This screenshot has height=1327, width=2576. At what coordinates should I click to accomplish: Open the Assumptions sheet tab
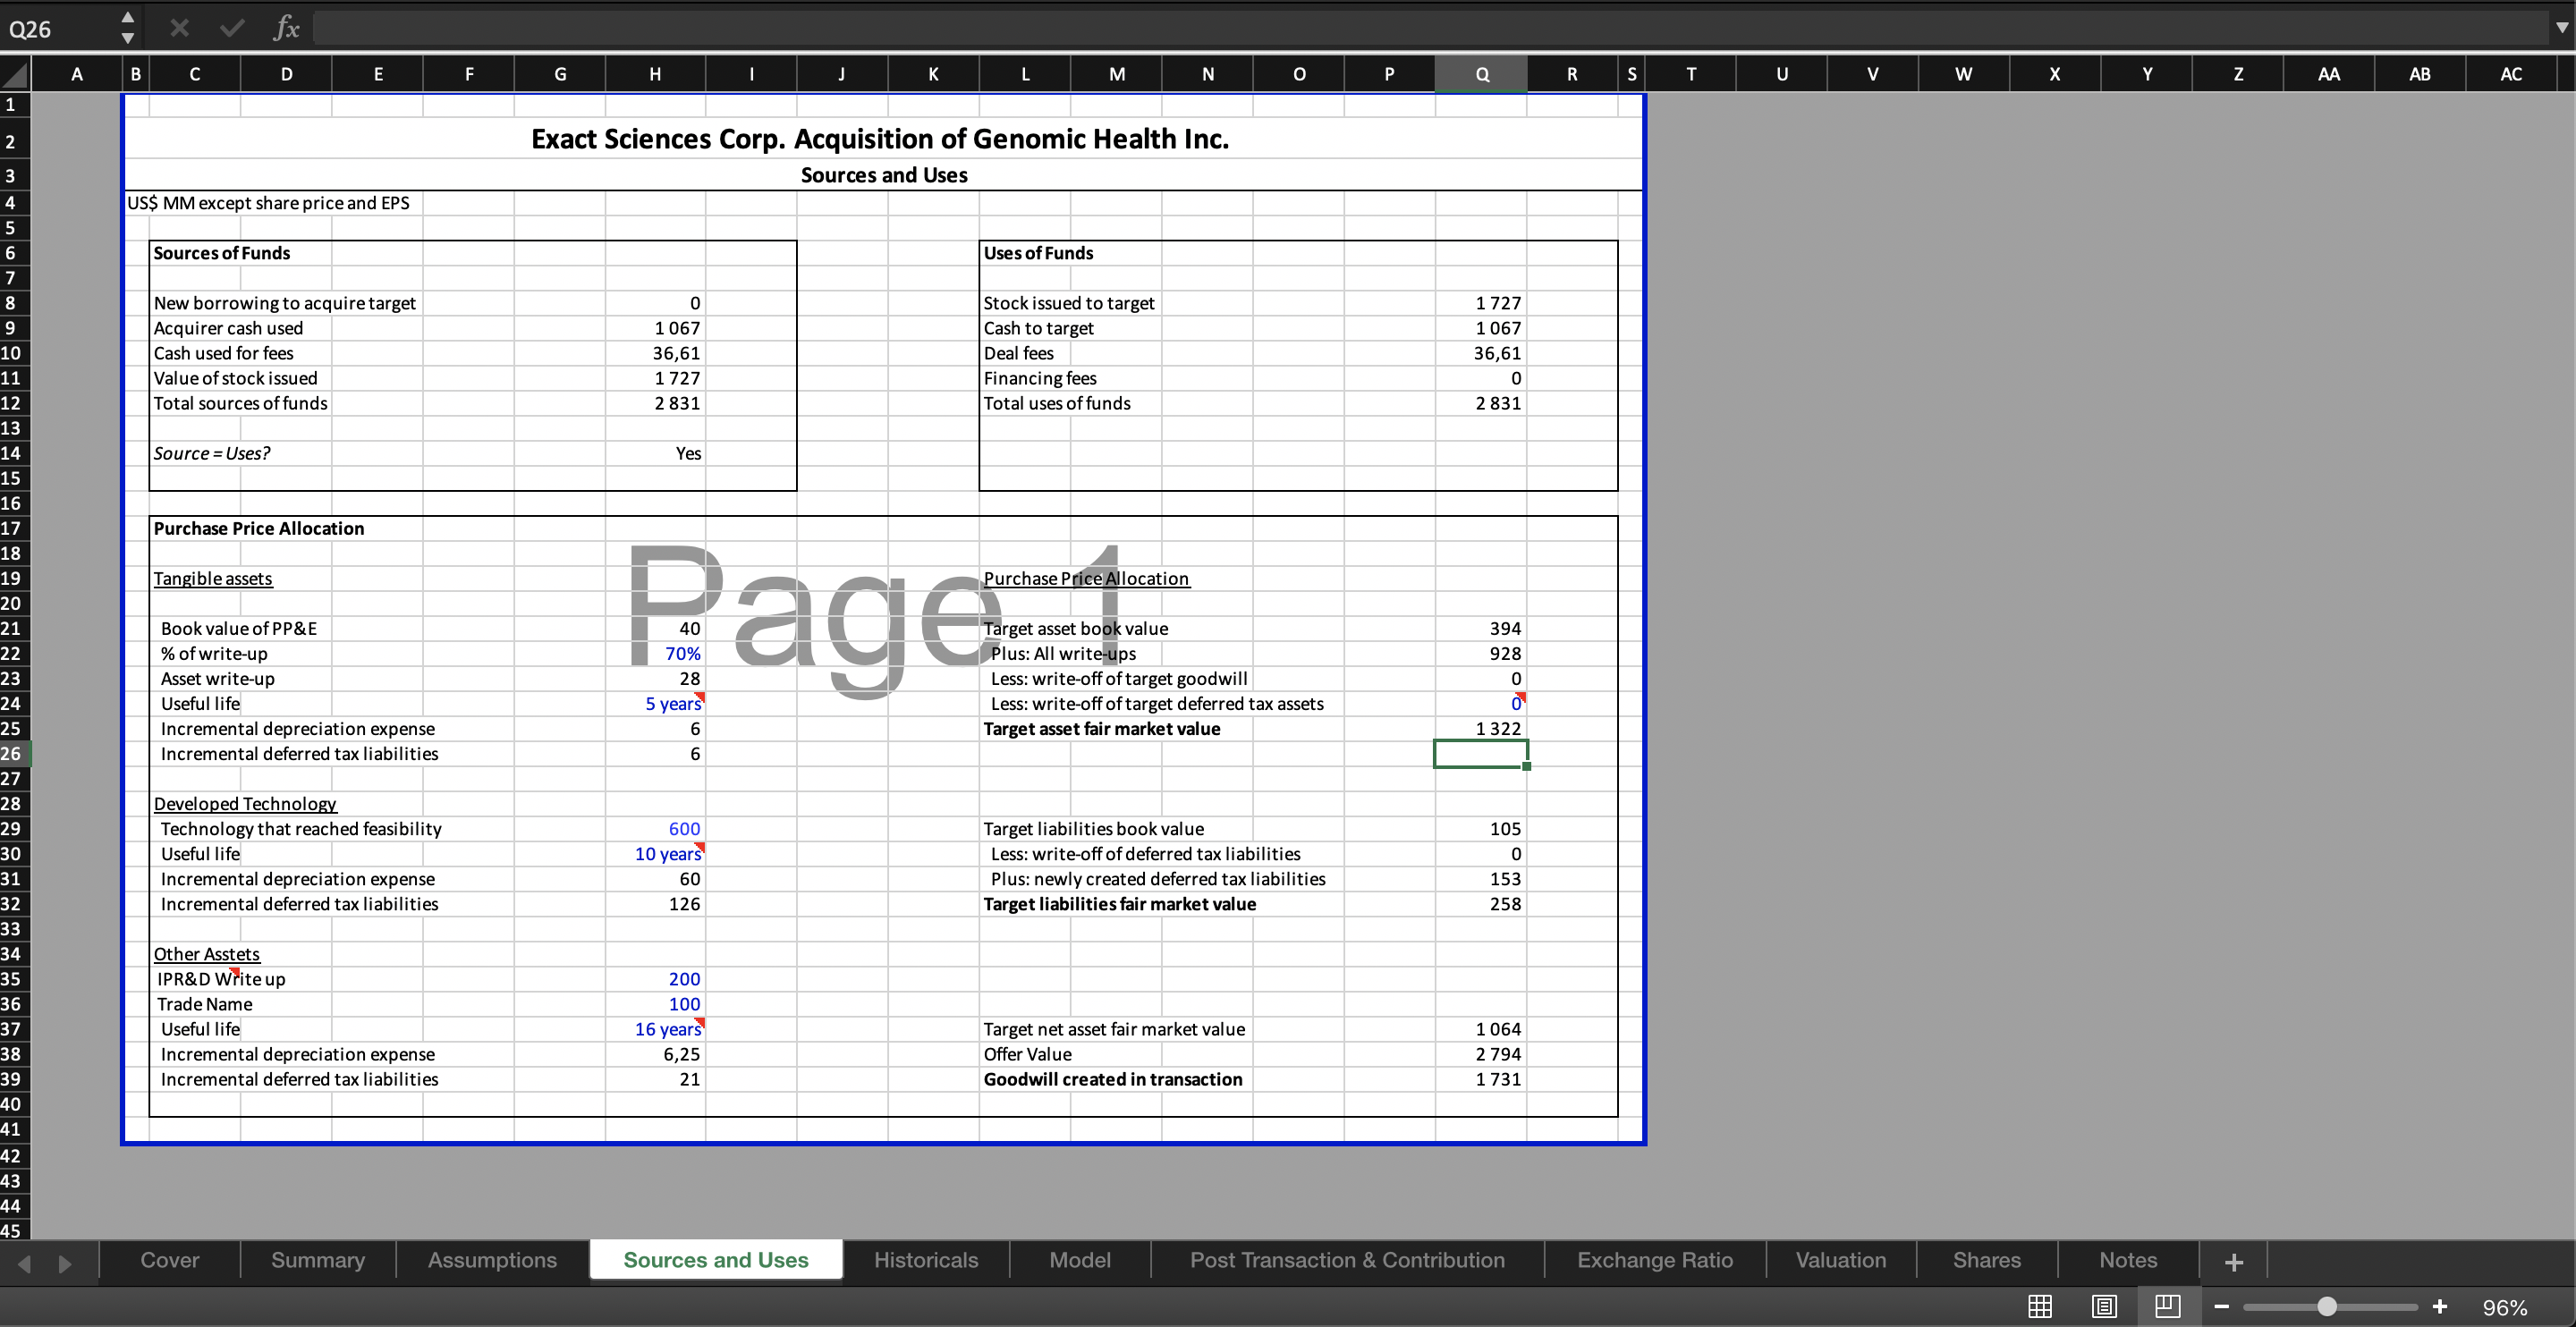click(492, 1260)
